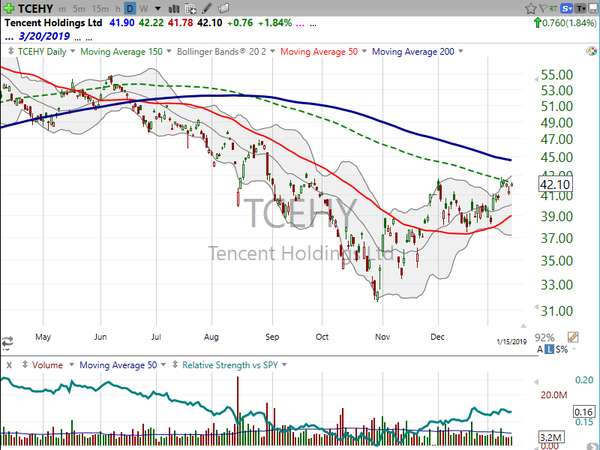Switch price scale to percent 'S%'
This screenshot has height=450, width=600.
(x=562, y=349)
